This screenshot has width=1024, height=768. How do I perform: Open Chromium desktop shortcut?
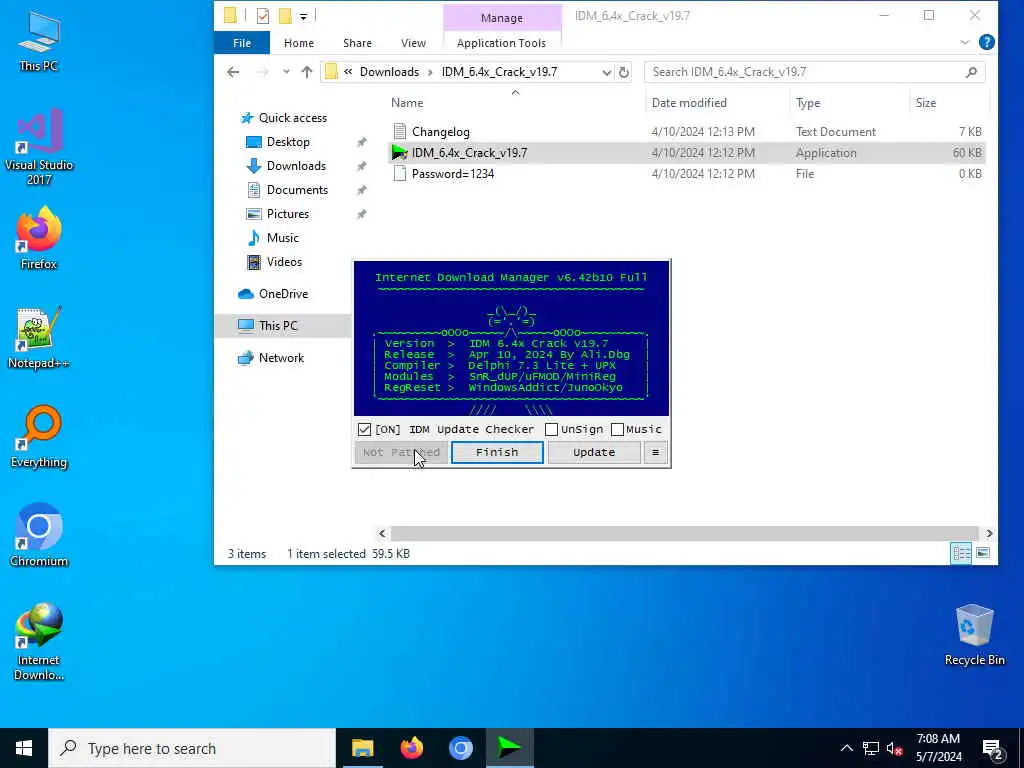coord(39,536)
